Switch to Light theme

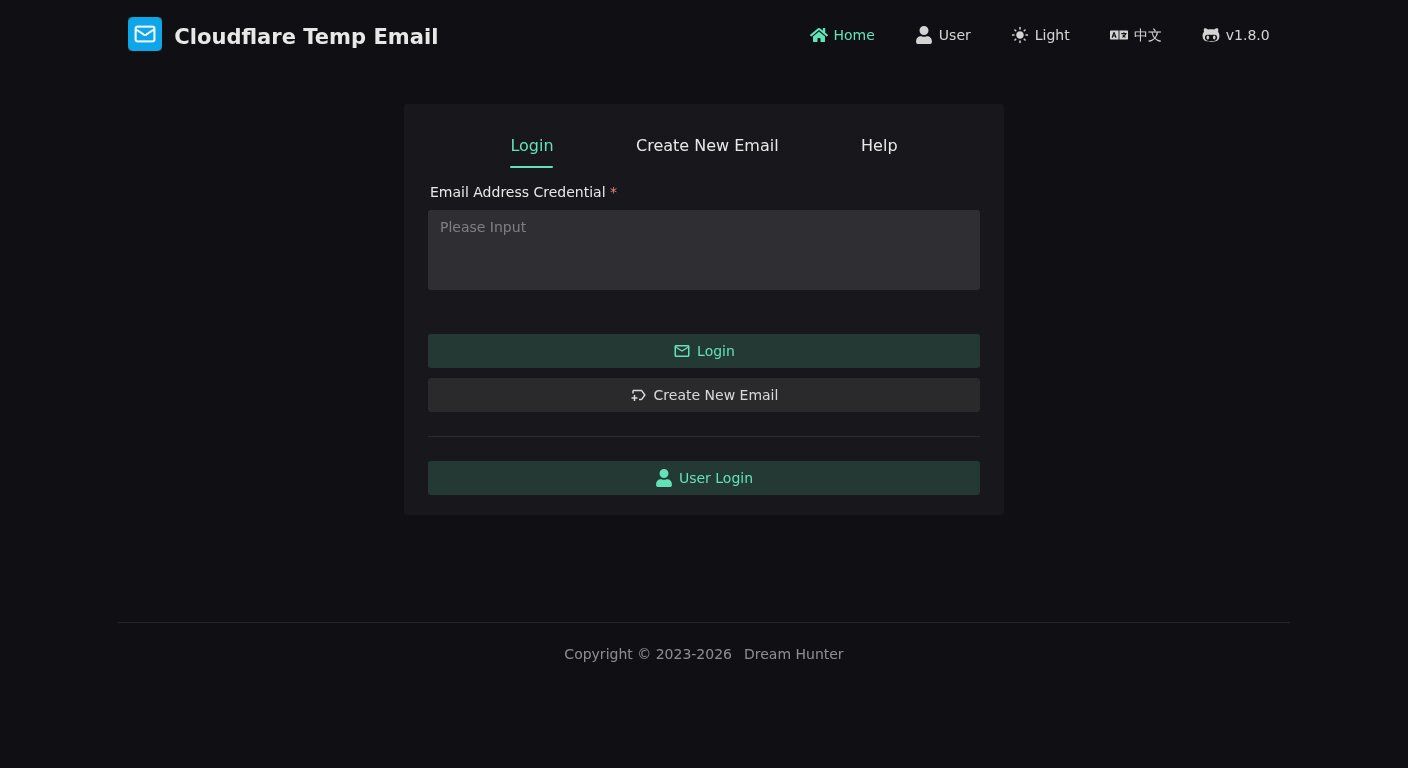click(1040, 35)
